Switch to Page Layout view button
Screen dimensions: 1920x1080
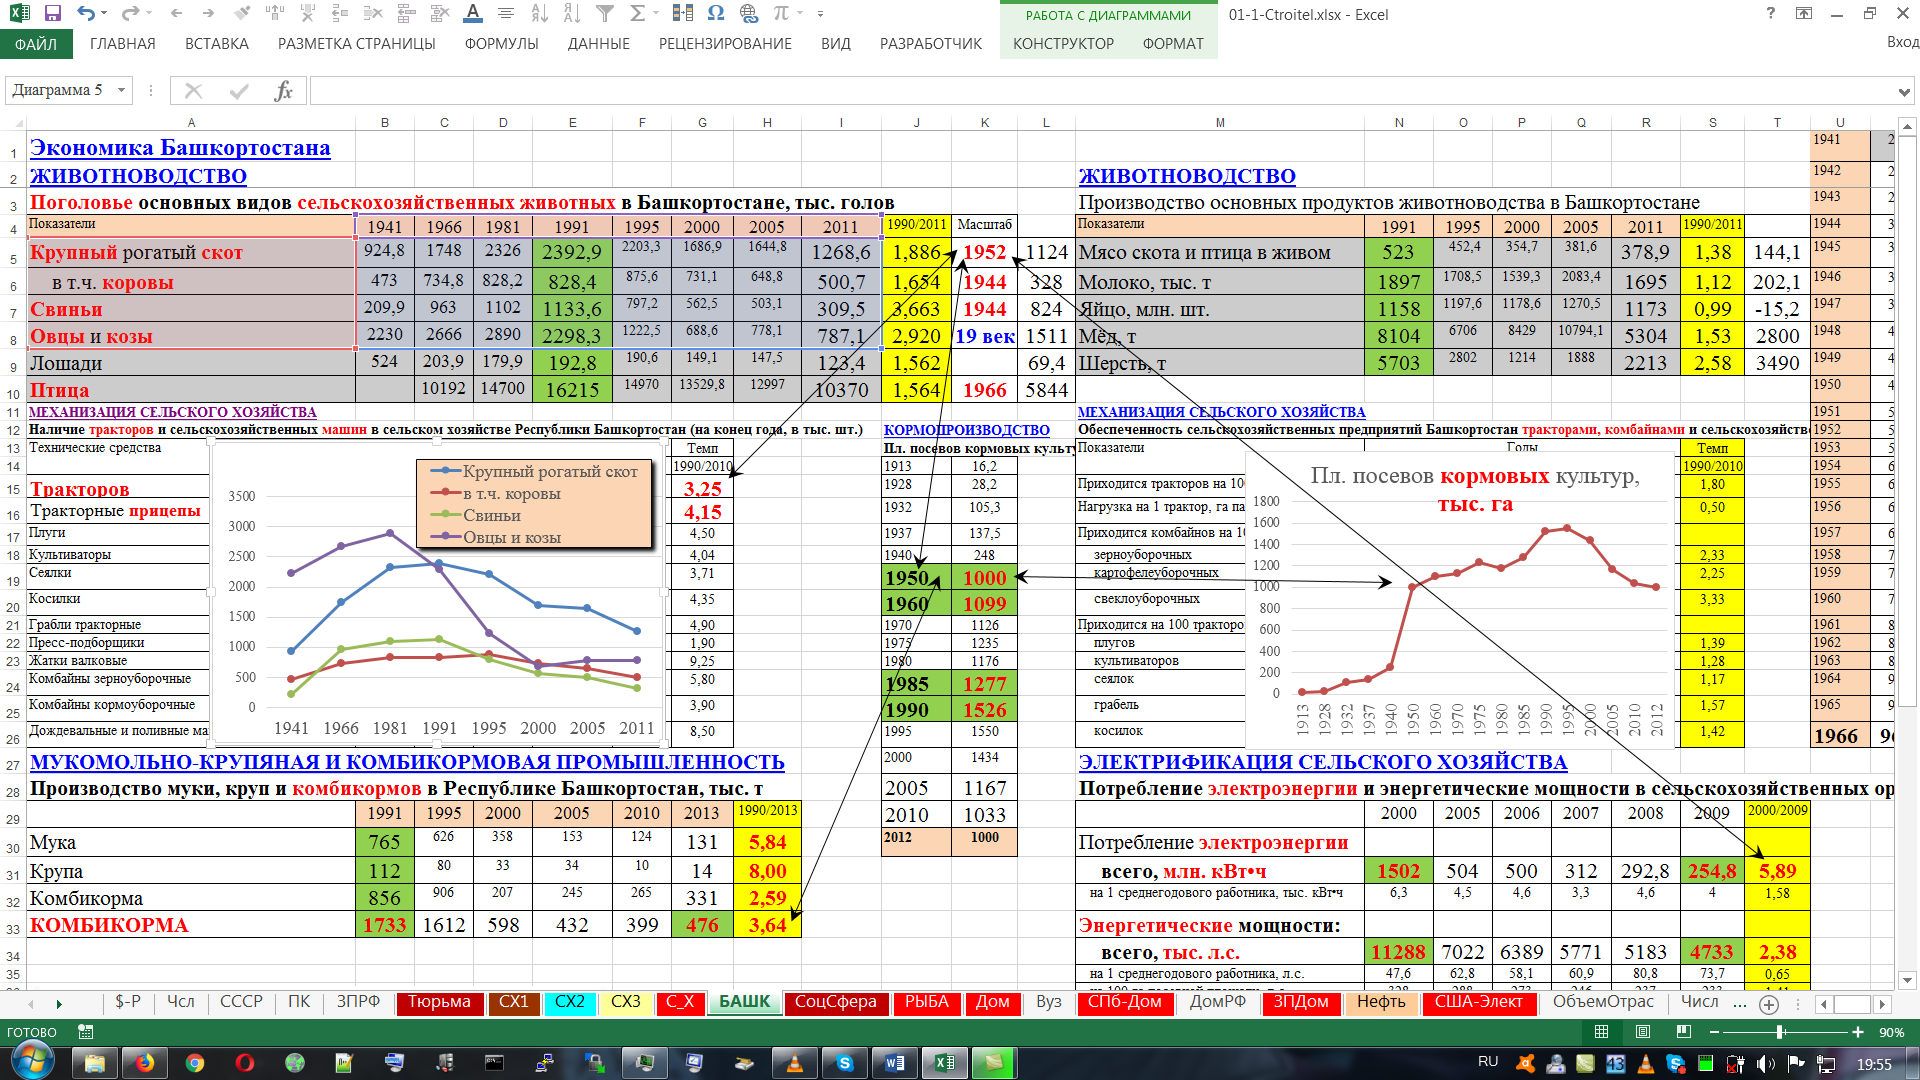click(x=1643, y=1032)
